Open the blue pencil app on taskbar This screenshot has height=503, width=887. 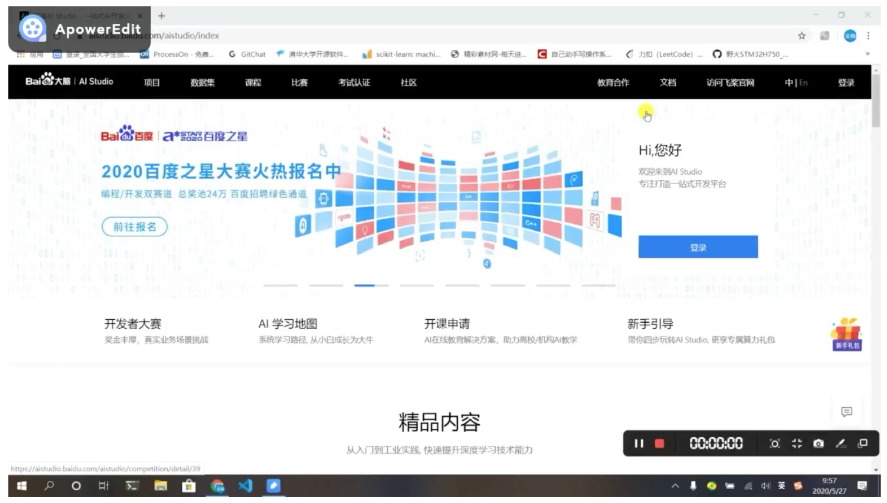273,486
